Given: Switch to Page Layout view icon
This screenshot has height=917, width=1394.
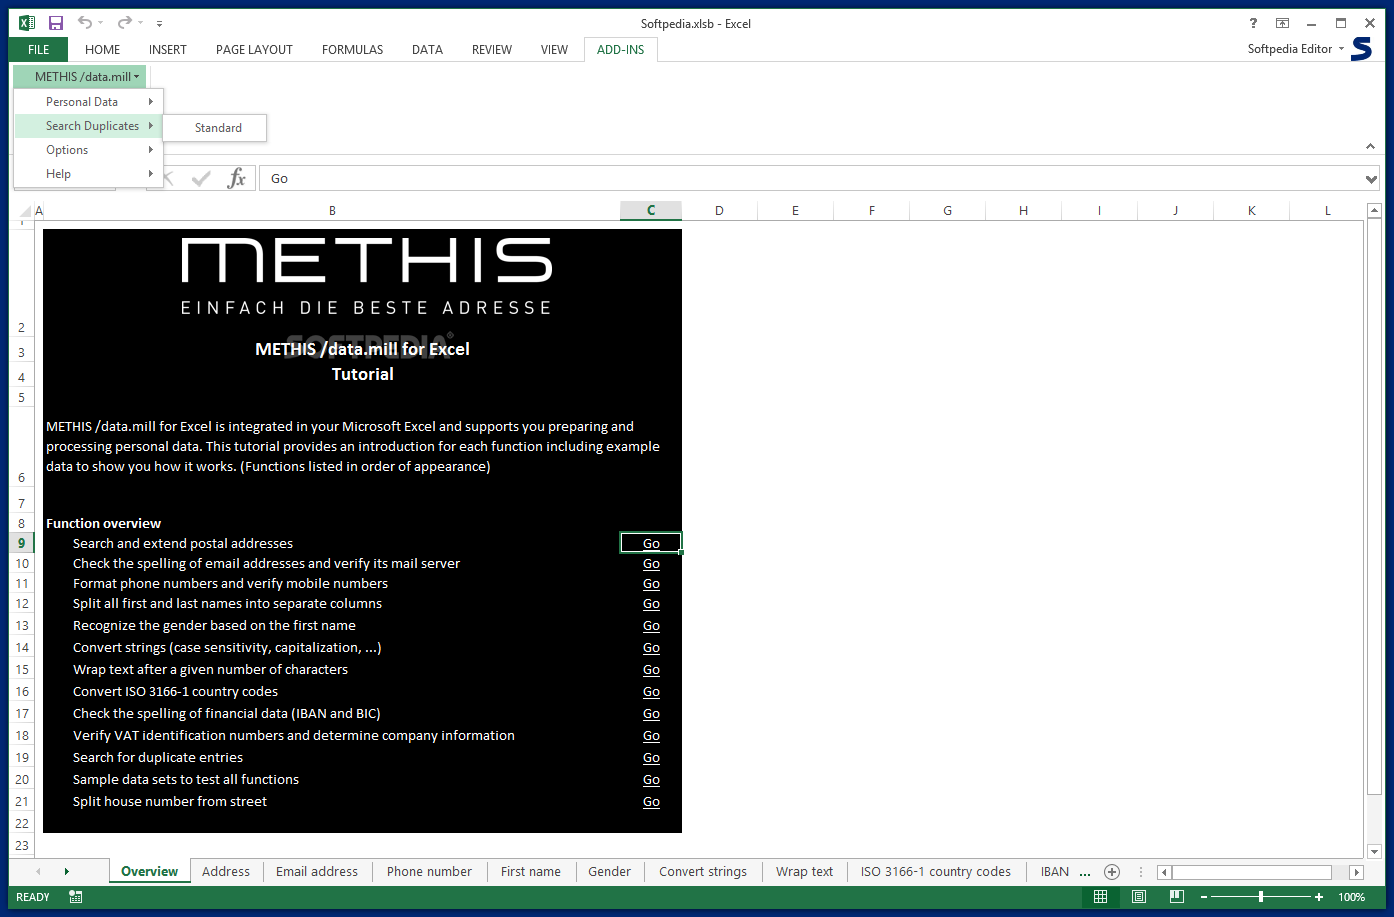Looking at the screenshot, I should coord(1139,897).
